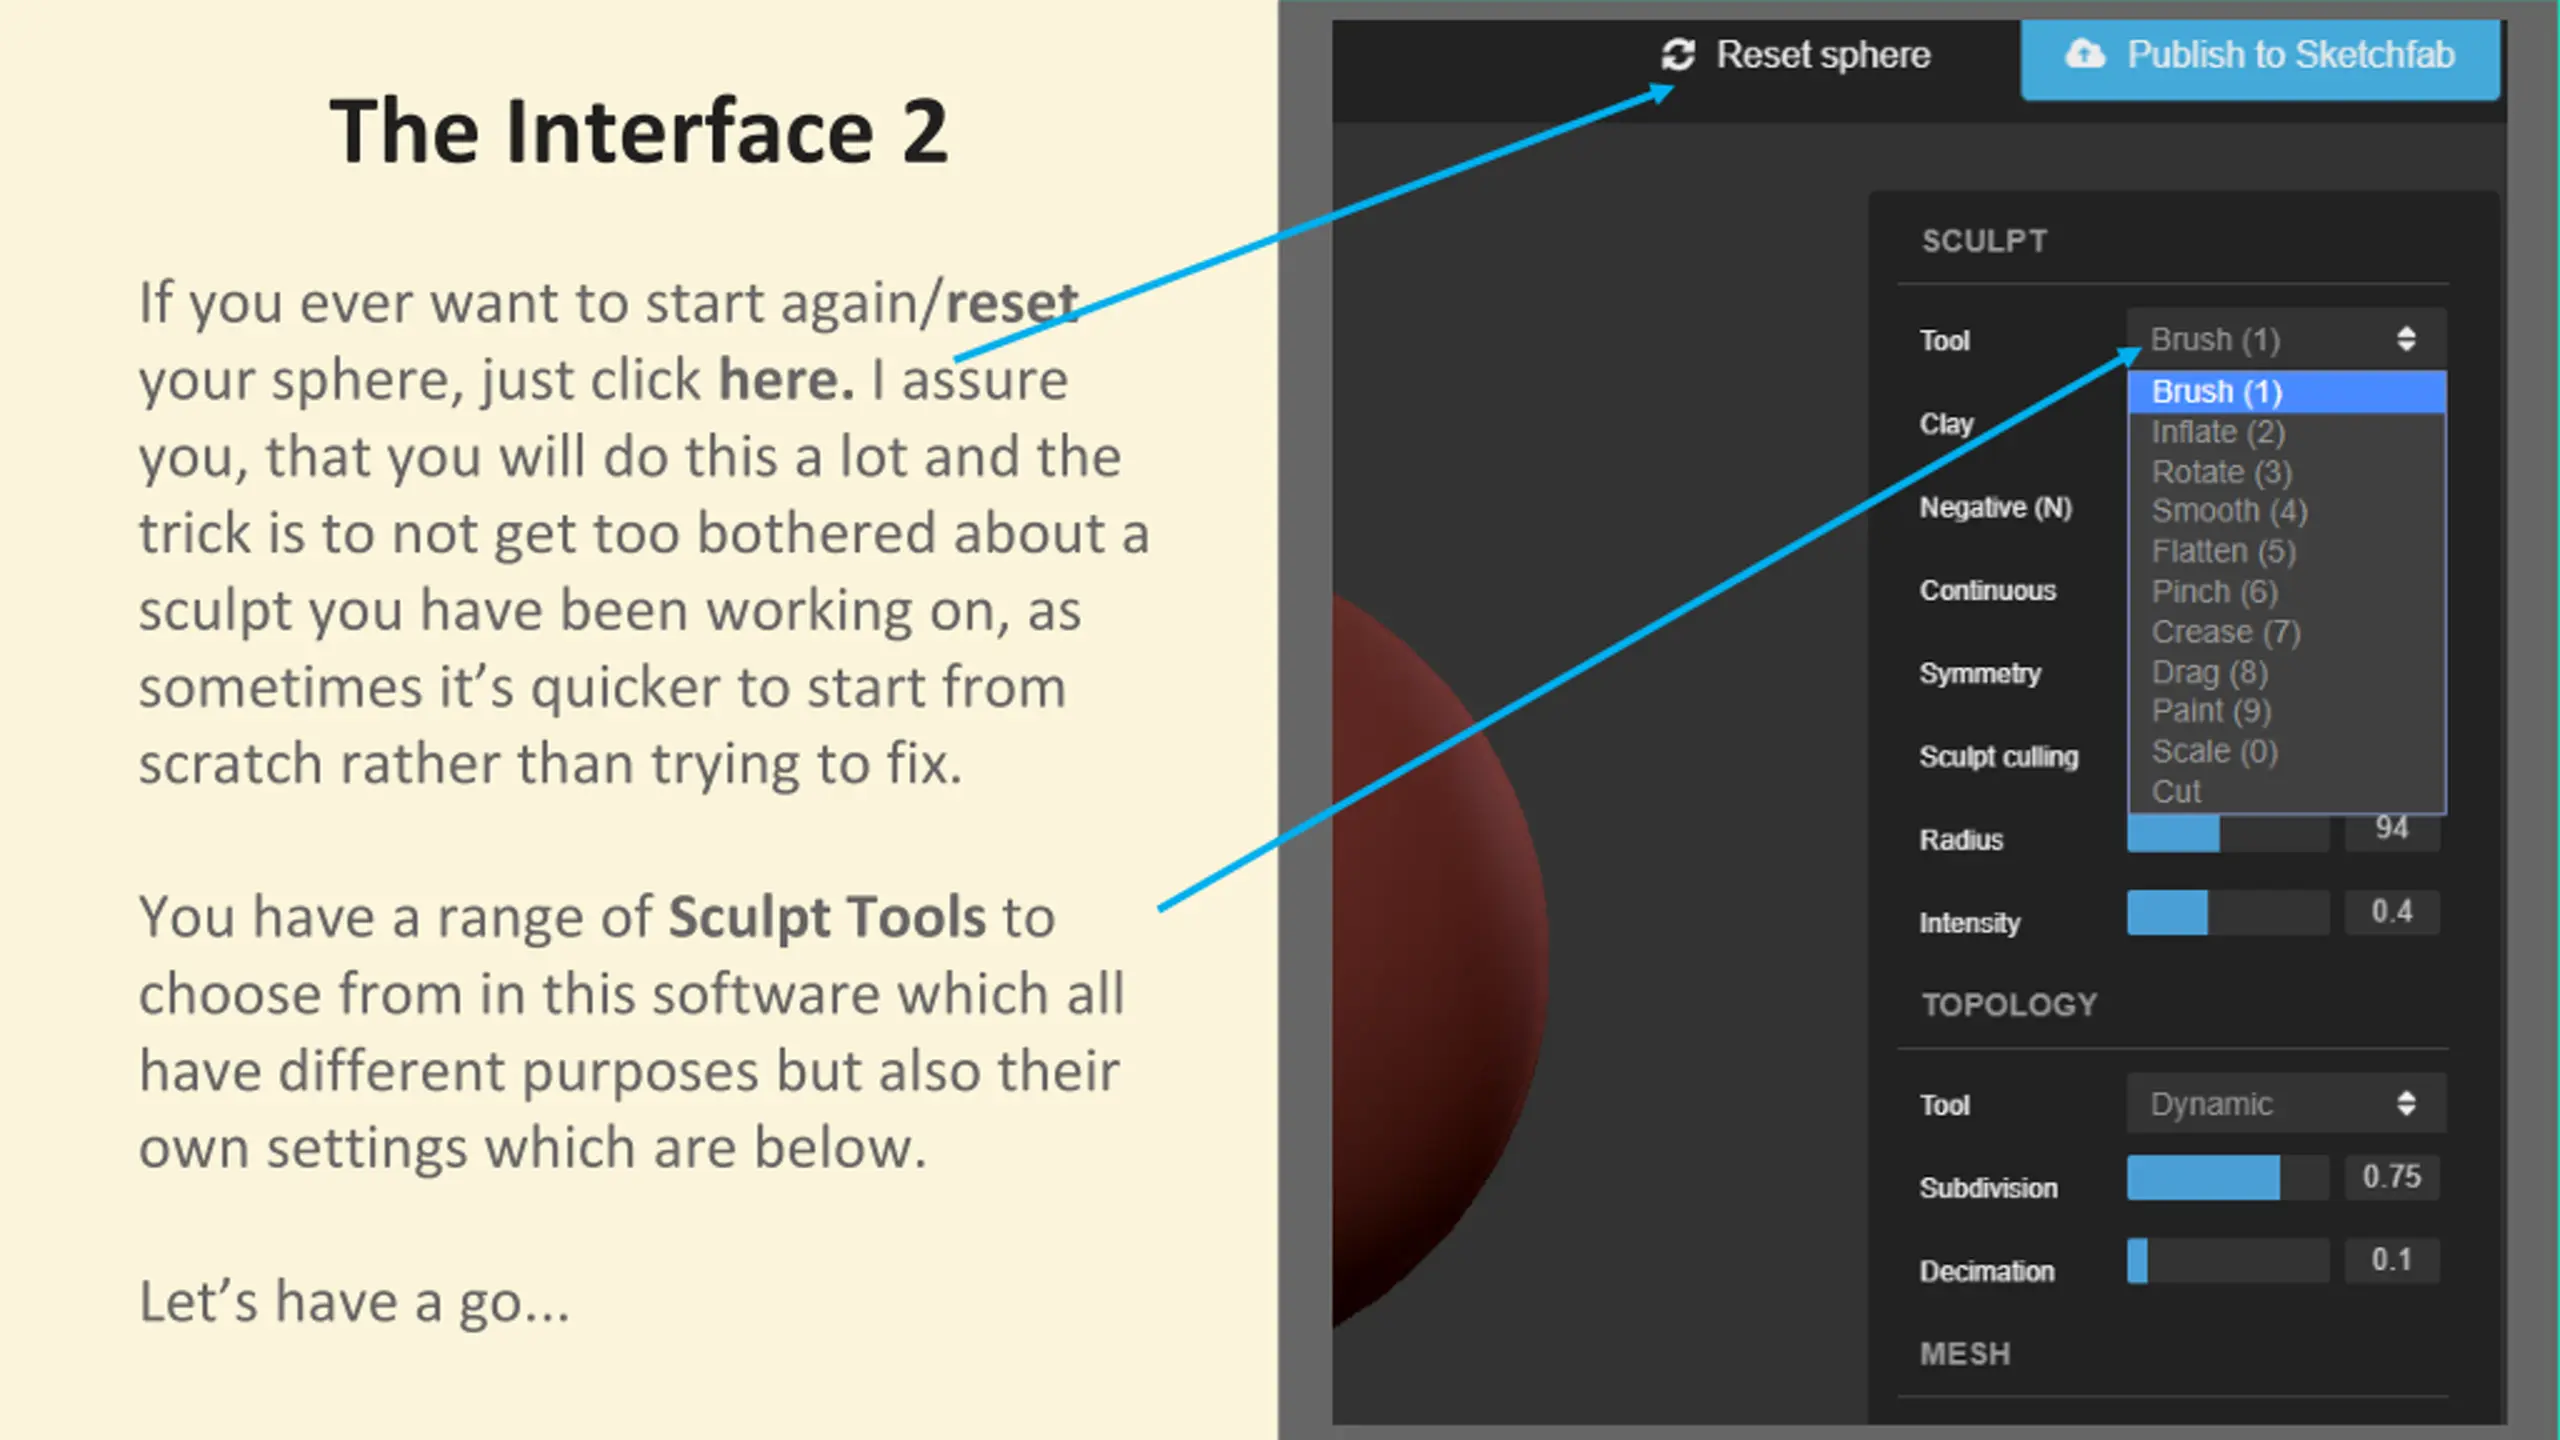Click the Subdivision slider bar
The height and width of the screenshot is (1440, 2560).
click(x=2228, y=1177)
